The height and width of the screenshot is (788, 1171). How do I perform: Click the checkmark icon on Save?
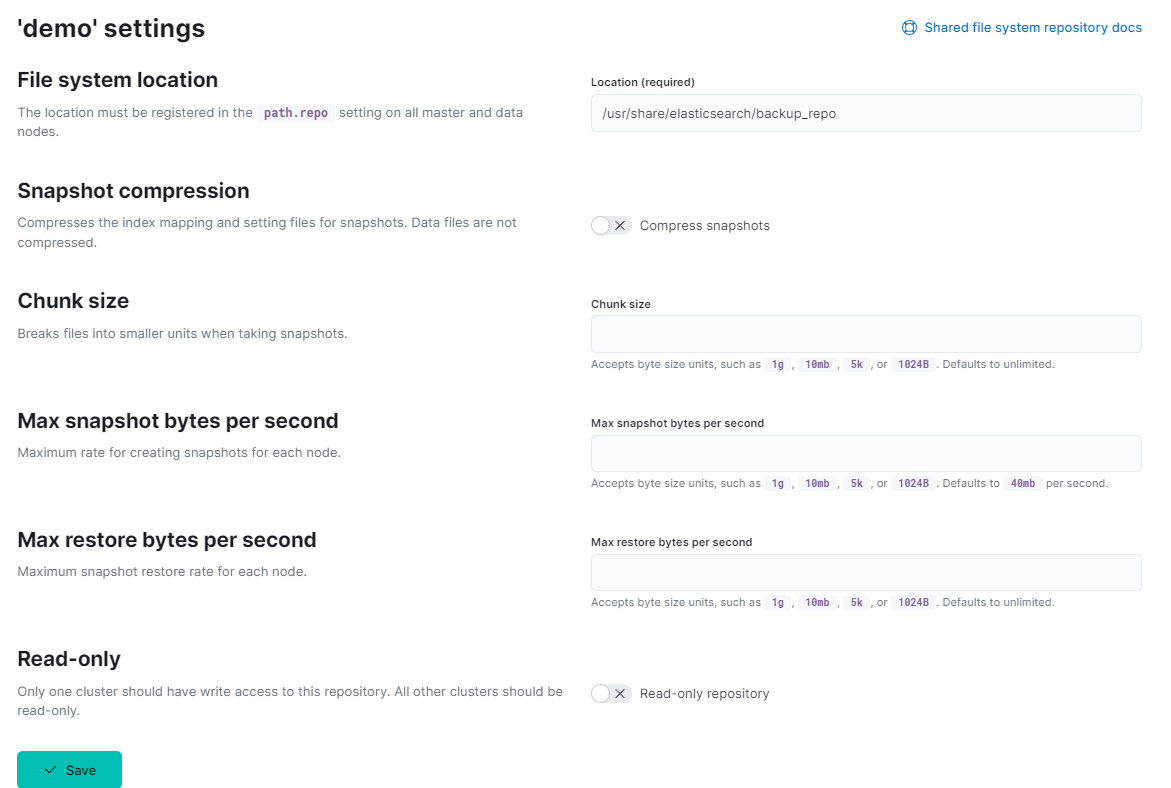(51, 770)
